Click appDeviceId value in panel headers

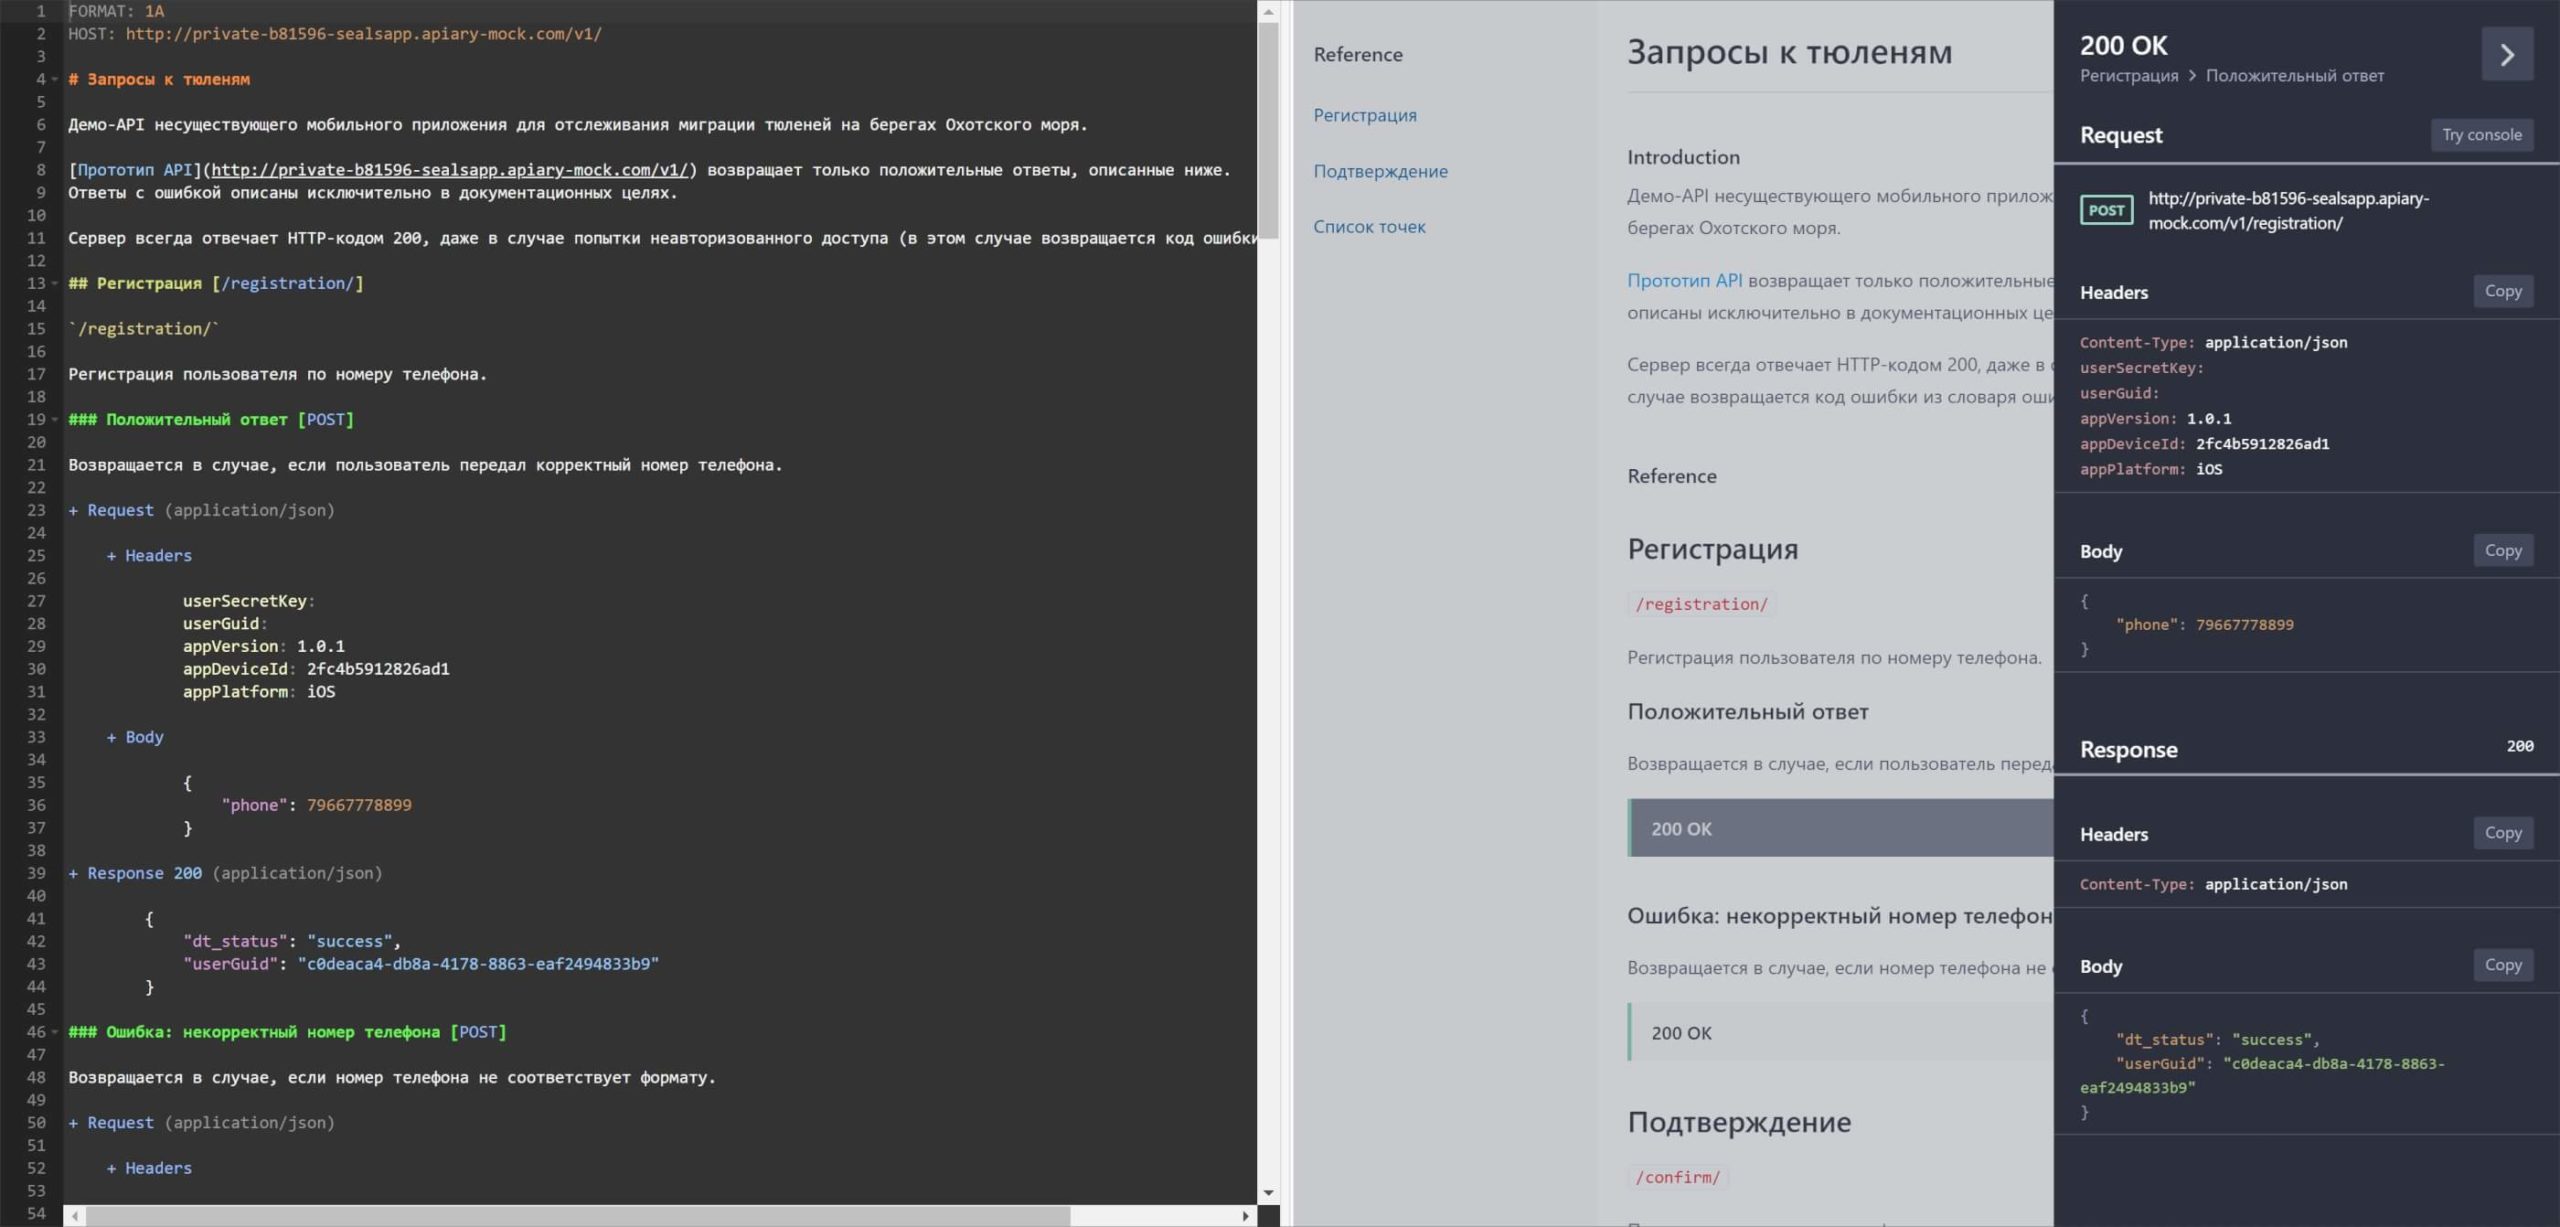(x=2262, y=444)
